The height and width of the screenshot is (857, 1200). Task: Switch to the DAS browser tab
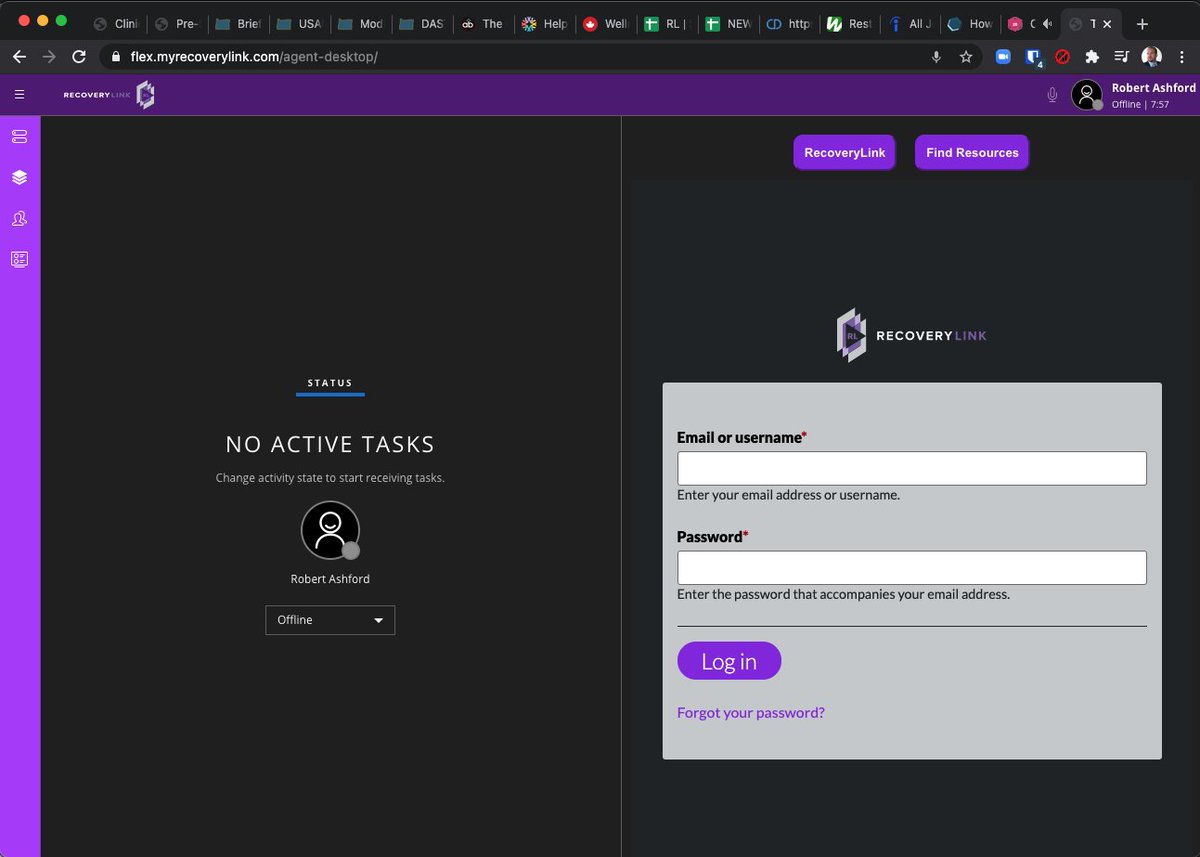pyautogui.click(x=422, y=24)
